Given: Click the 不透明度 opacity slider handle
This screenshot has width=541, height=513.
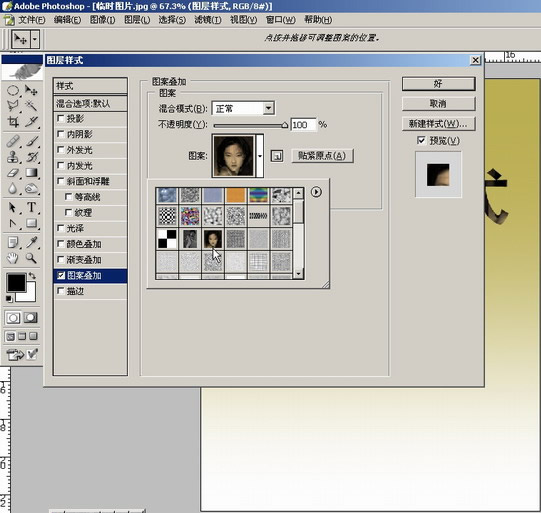Looking at the screenshot, I should (x=285, y=125).
